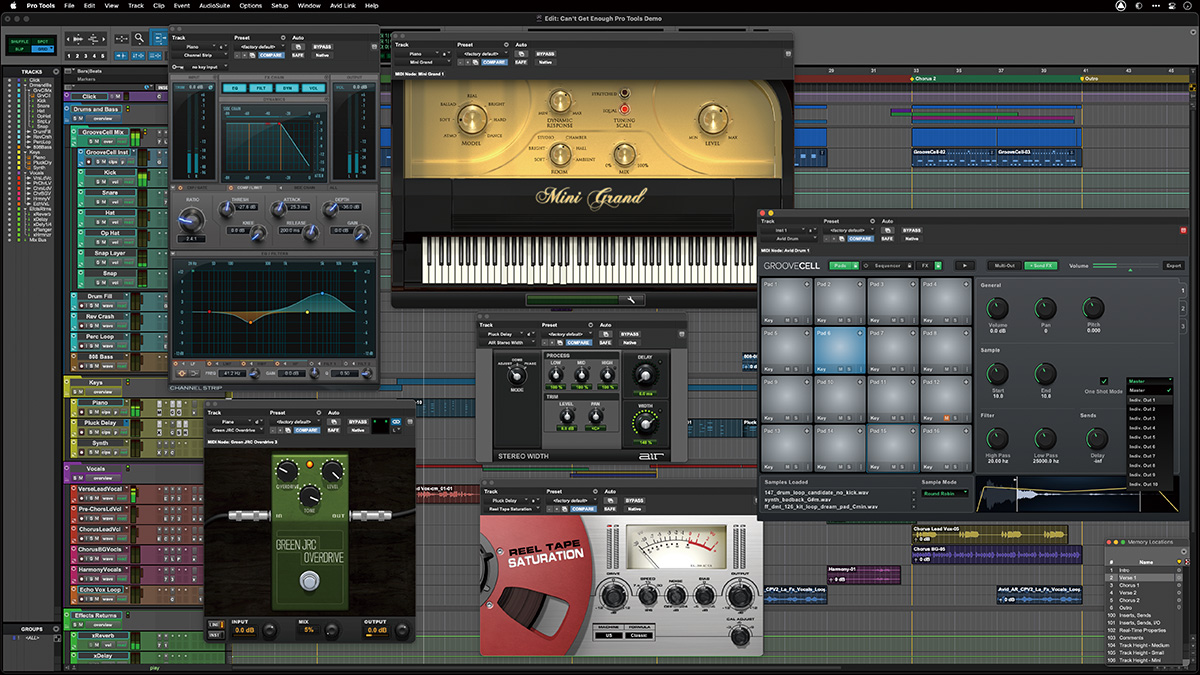Select the Zoomer tool in the Edit toolbar
This screenshot has width=1200, height=675.
coord(139,39)
